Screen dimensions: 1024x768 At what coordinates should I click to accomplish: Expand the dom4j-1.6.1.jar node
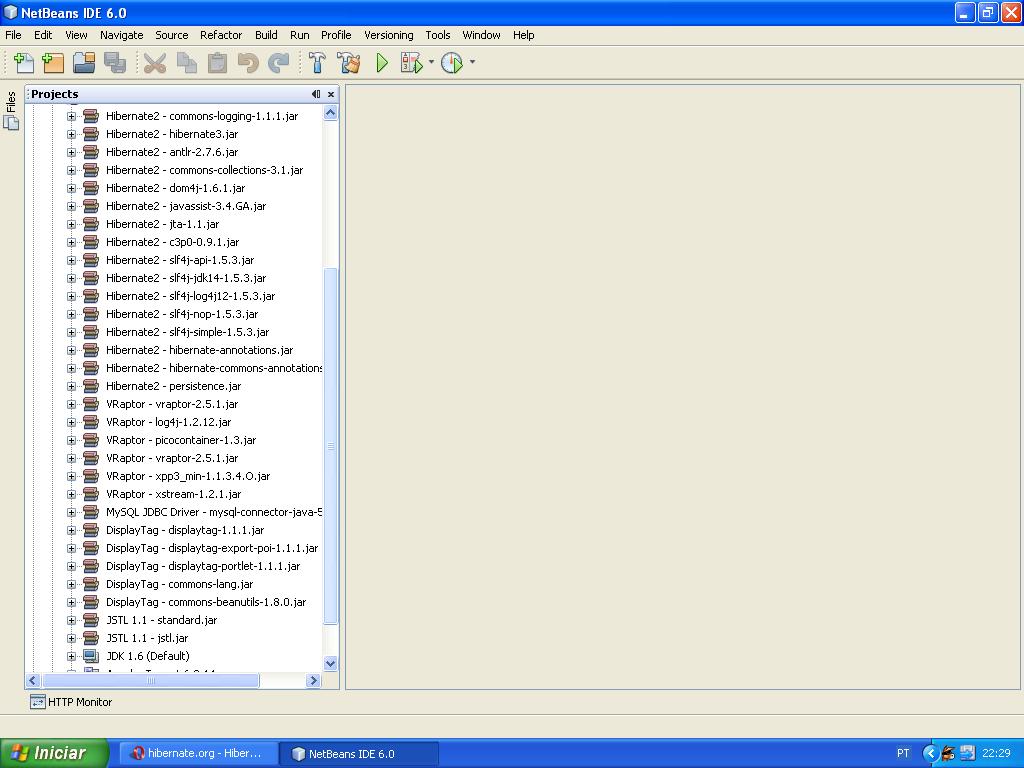coord(71,188)
